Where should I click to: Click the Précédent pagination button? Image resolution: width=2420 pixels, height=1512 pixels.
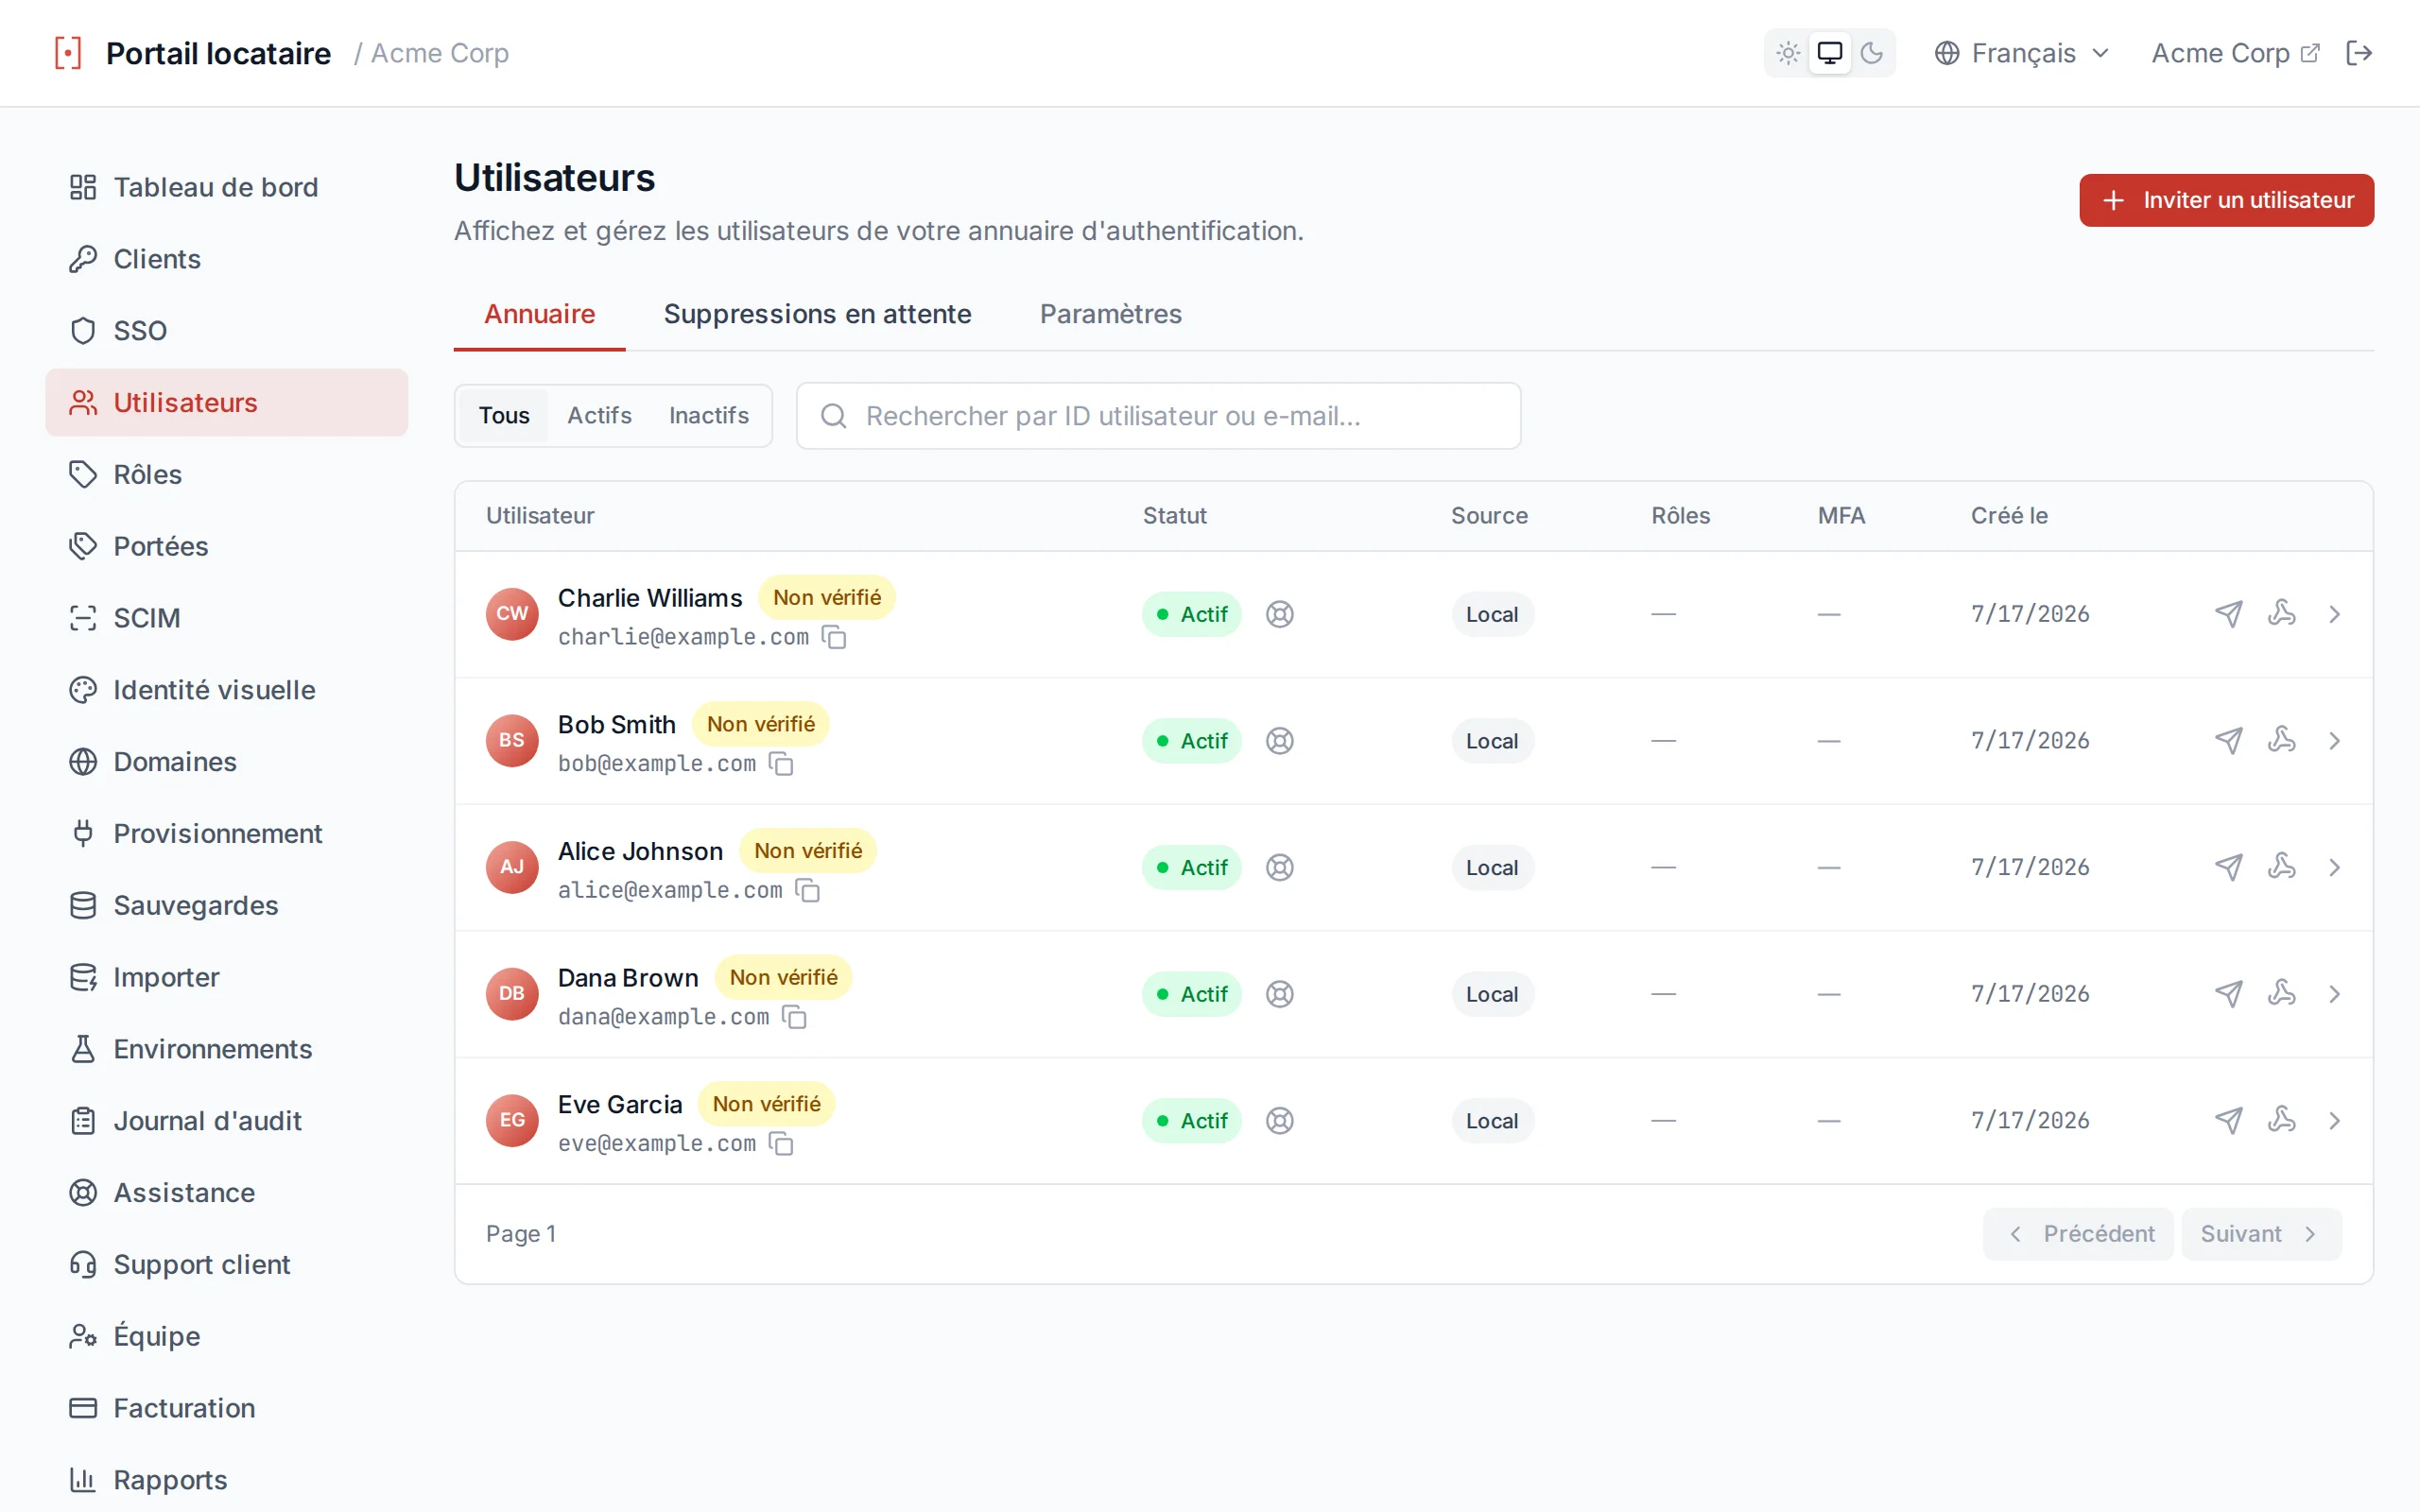pos(2077,1234)
